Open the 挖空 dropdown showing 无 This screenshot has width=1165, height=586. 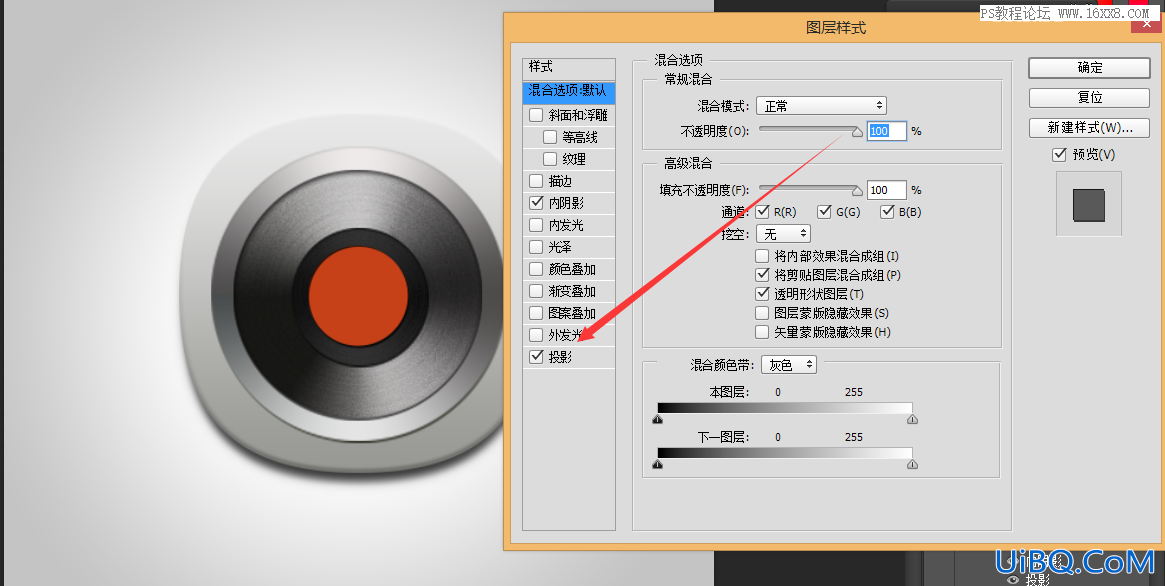tap(783, 234)
